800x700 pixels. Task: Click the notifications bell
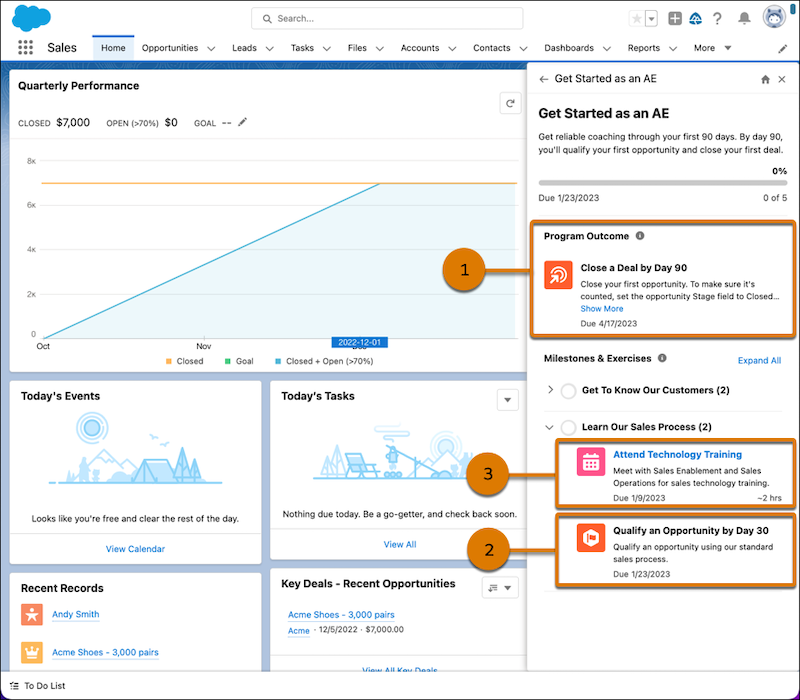[x=742, y=18]
